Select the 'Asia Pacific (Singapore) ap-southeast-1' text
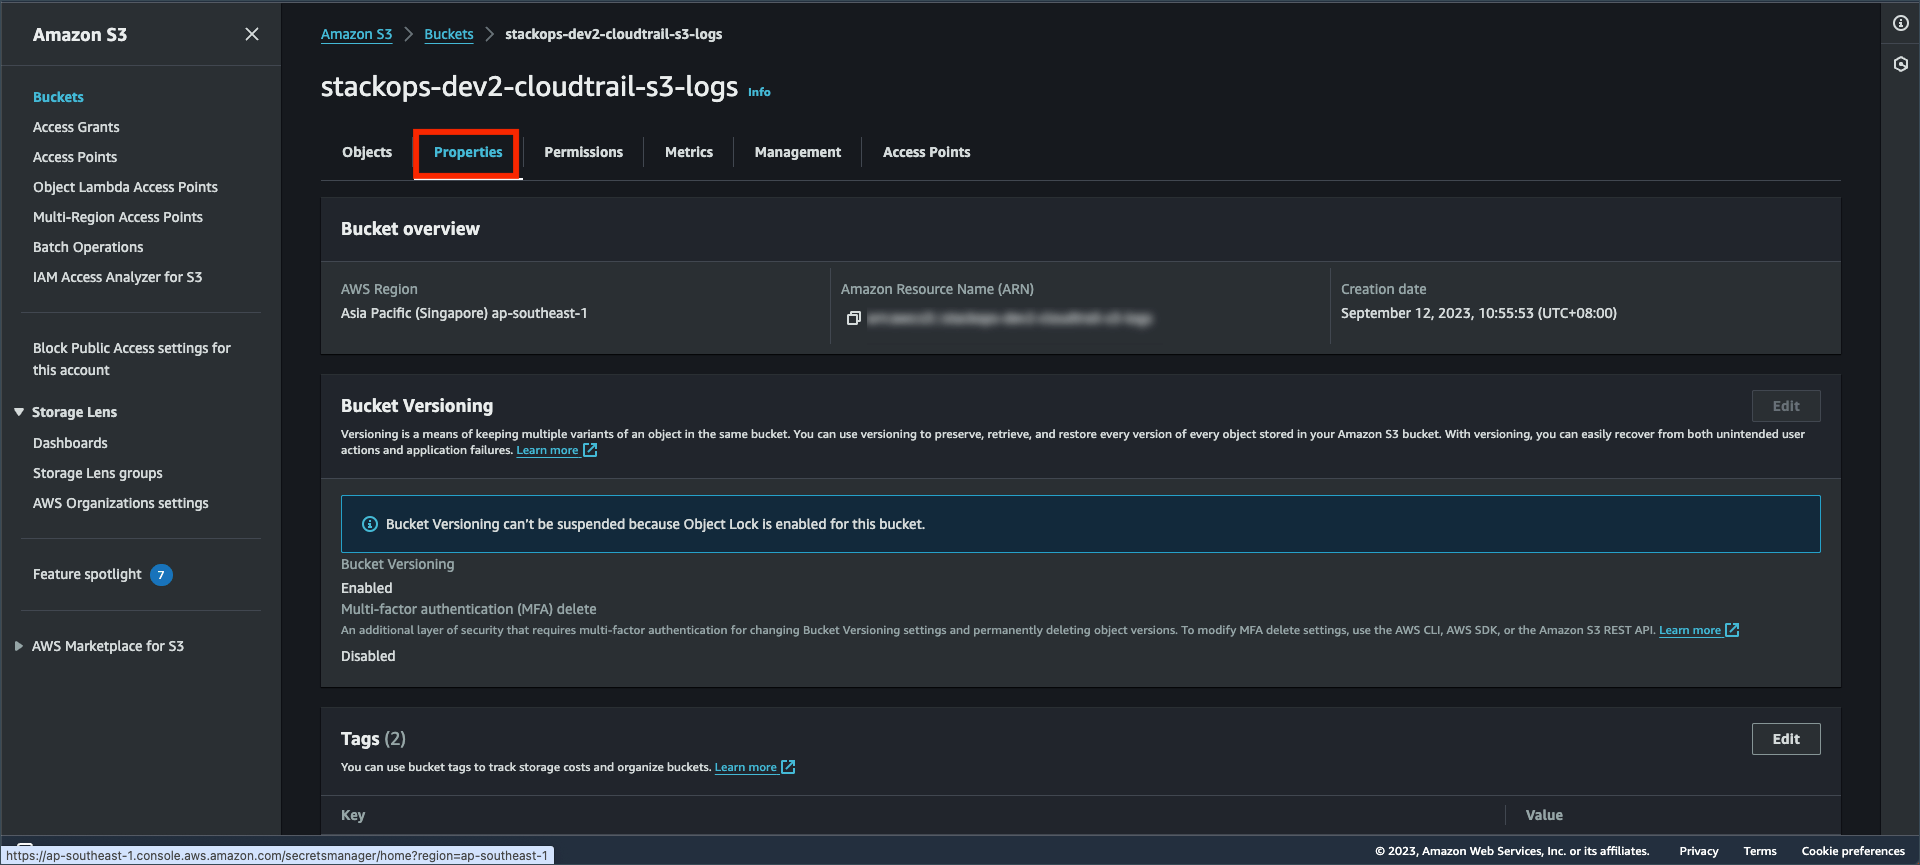The image size is (1920, 865). [464, 313]
